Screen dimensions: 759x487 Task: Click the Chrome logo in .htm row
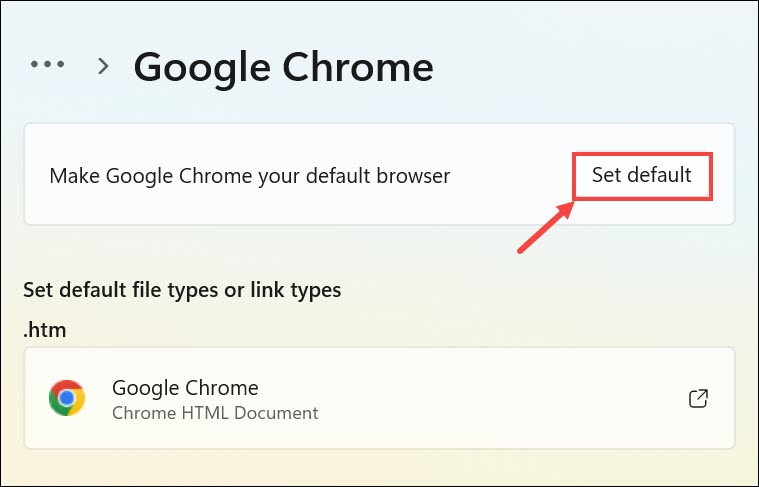point(67,398)
